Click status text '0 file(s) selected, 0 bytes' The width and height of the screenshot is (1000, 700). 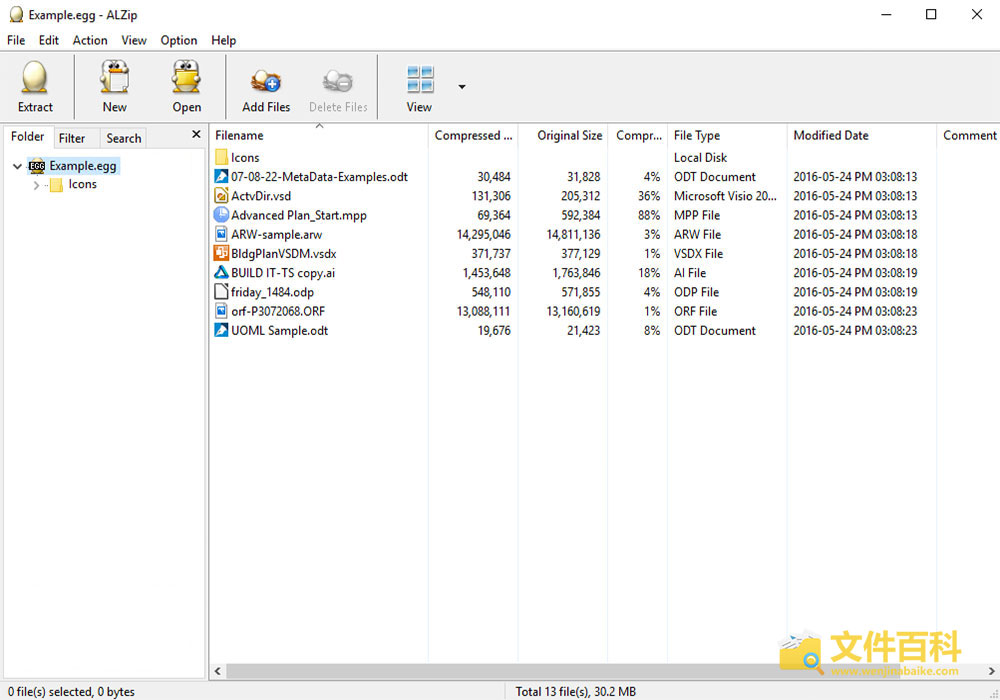71,691
